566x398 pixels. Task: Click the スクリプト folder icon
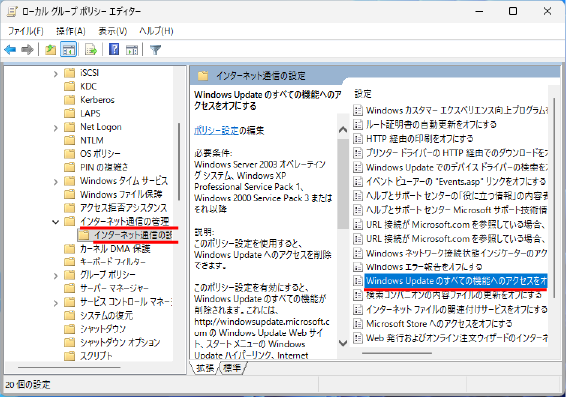click(69, 356)
